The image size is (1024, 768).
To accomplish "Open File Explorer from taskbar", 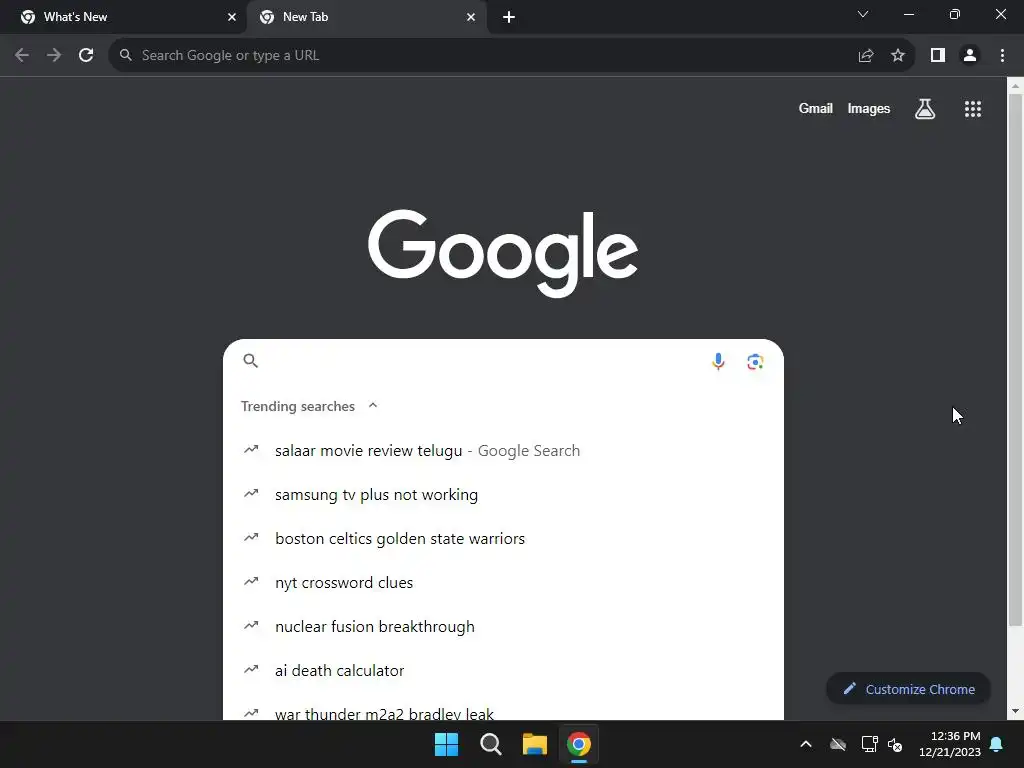I will tap(535, 744).
